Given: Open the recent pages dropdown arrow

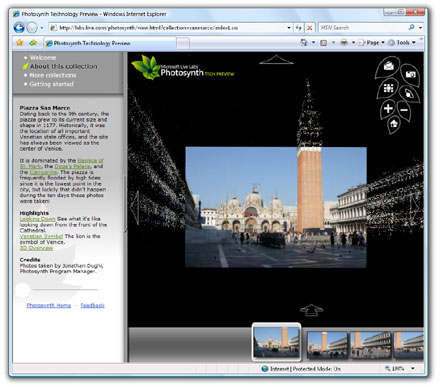Looking at the screenshot, I should (42, 28).
